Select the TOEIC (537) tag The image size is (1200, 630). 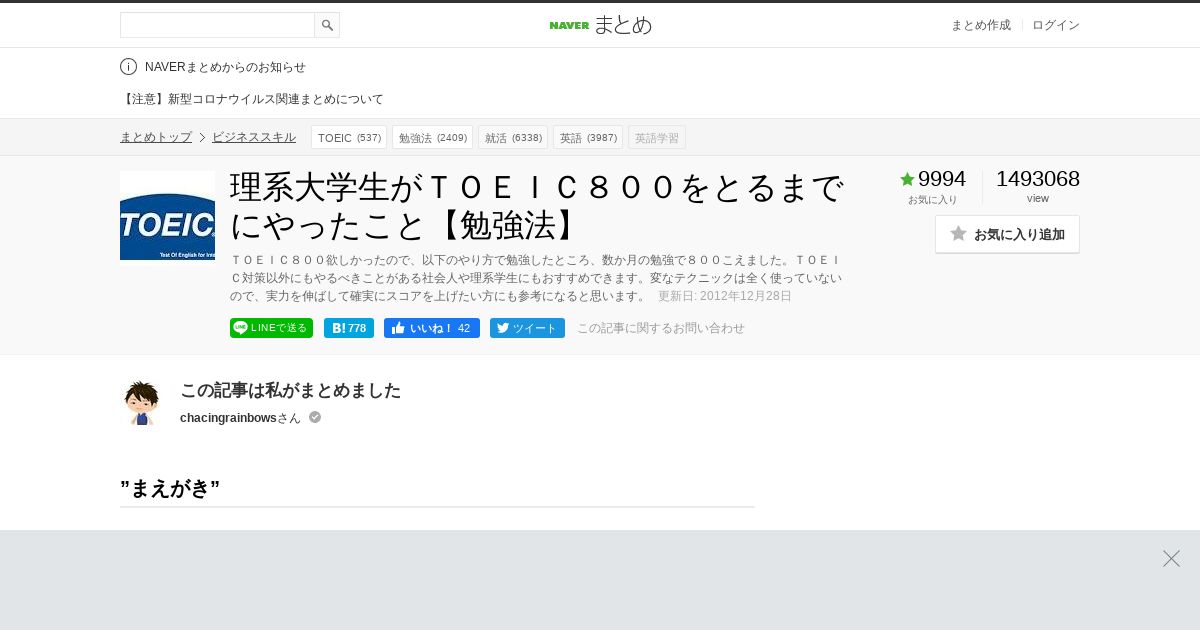point(349,138)
